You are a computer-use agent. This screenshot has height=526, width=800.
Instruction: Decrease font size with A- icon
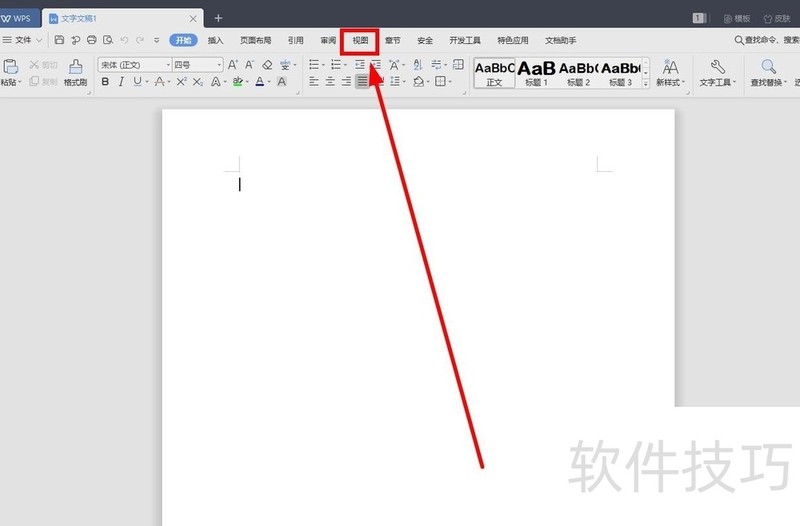click(x=249, y=65)
